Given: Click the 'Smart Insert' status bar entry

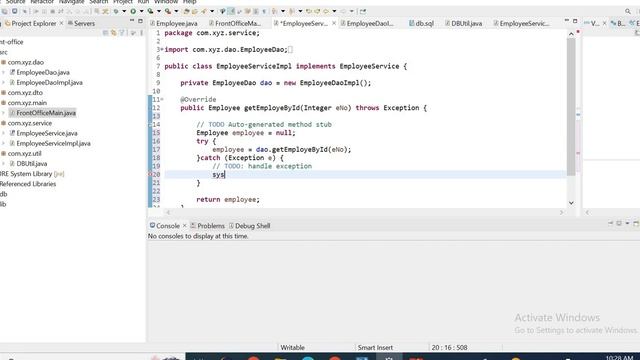Looking at the screenshot, I should [375, 347].
